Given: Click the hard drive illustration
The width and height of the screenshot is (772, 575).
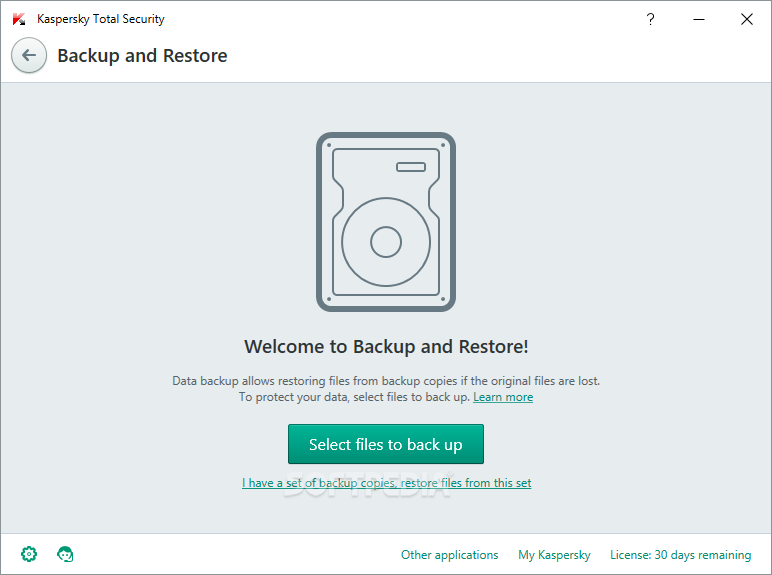Looking at the screenshot, I should (x=386, y=222).
